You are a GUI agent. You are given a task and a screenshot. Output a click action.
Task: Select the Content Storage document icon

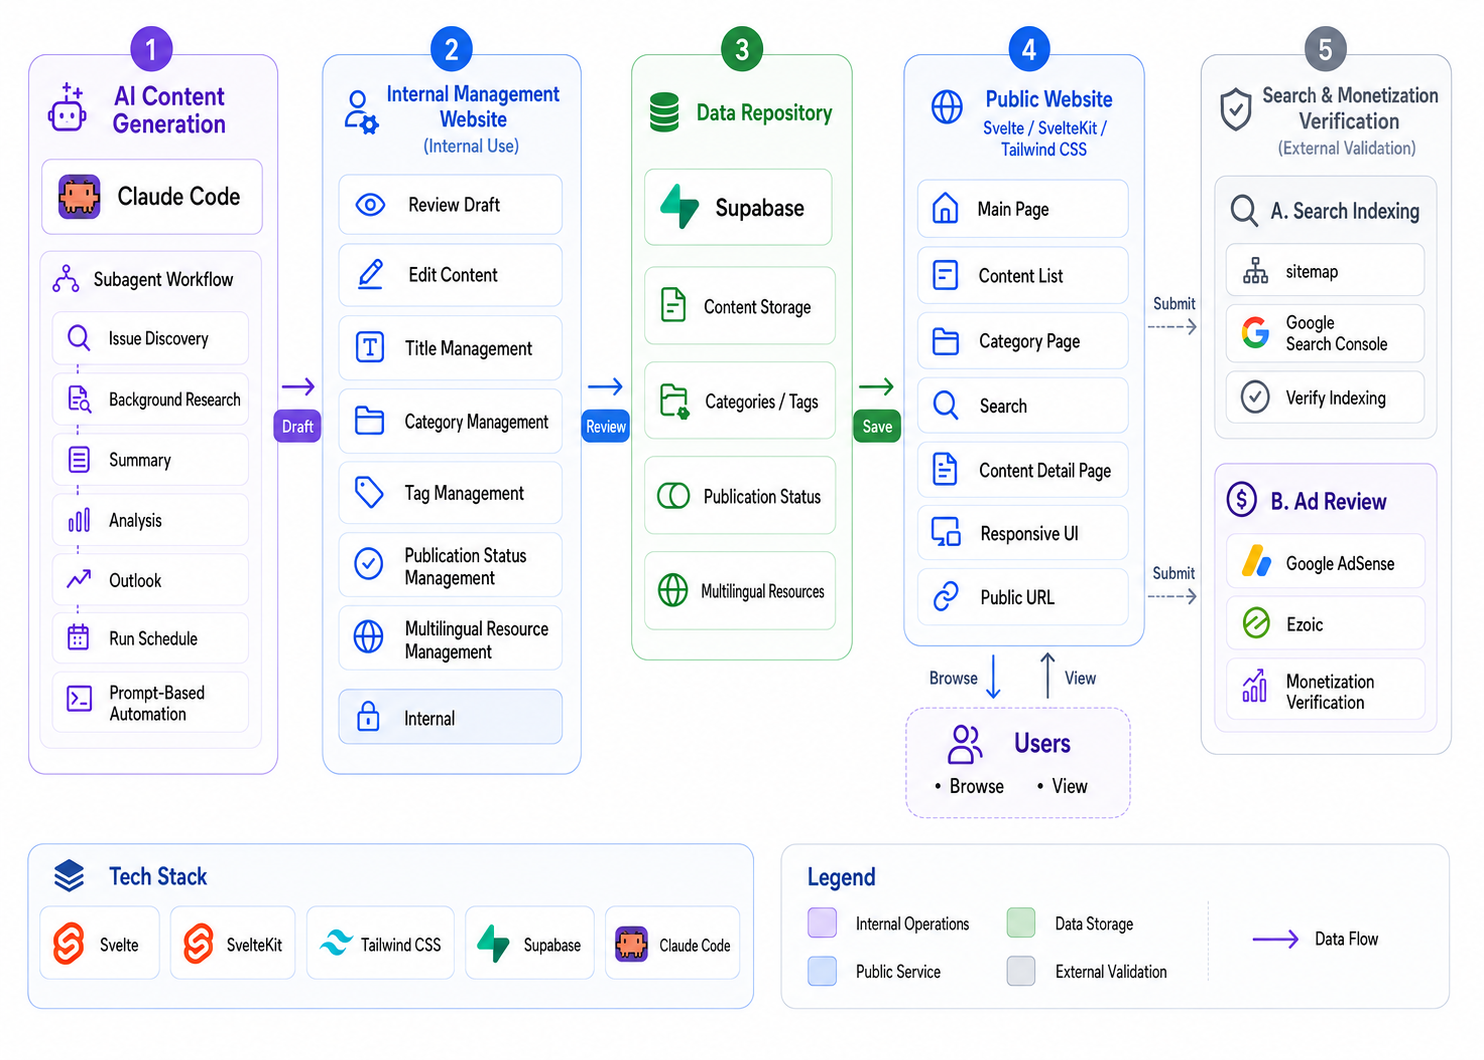[x=674, y=305]
